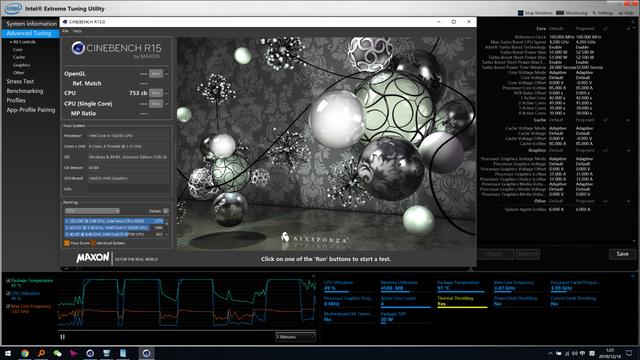Click the Maxon logo
Image resolution: width=640 pixels, height=360 pixels.
point(93,258)
